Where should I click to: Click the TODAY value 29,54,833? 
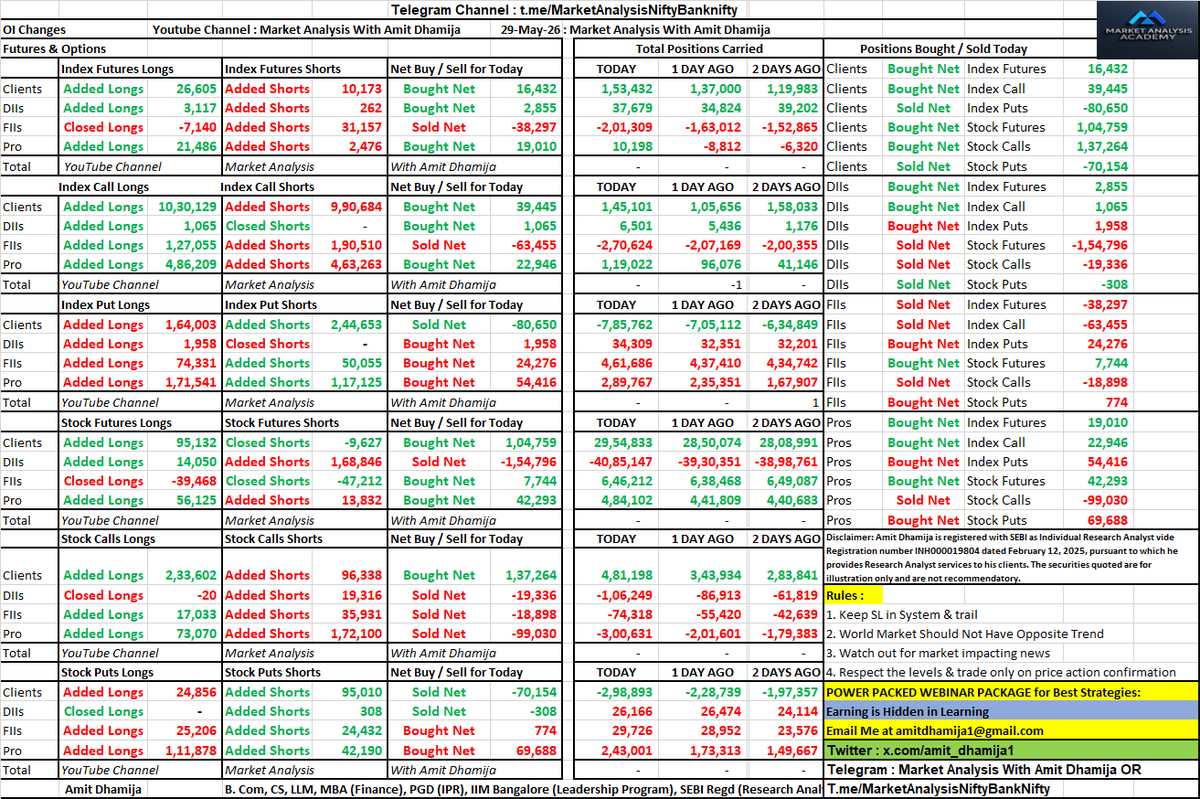click(623, 443)
